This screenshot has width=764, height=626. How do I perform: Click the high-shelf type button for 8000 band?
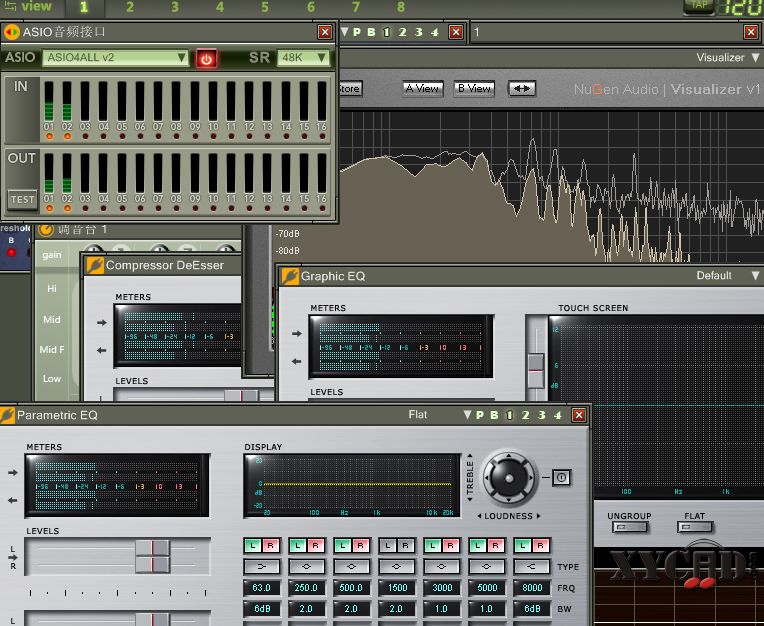pos(532,567)
